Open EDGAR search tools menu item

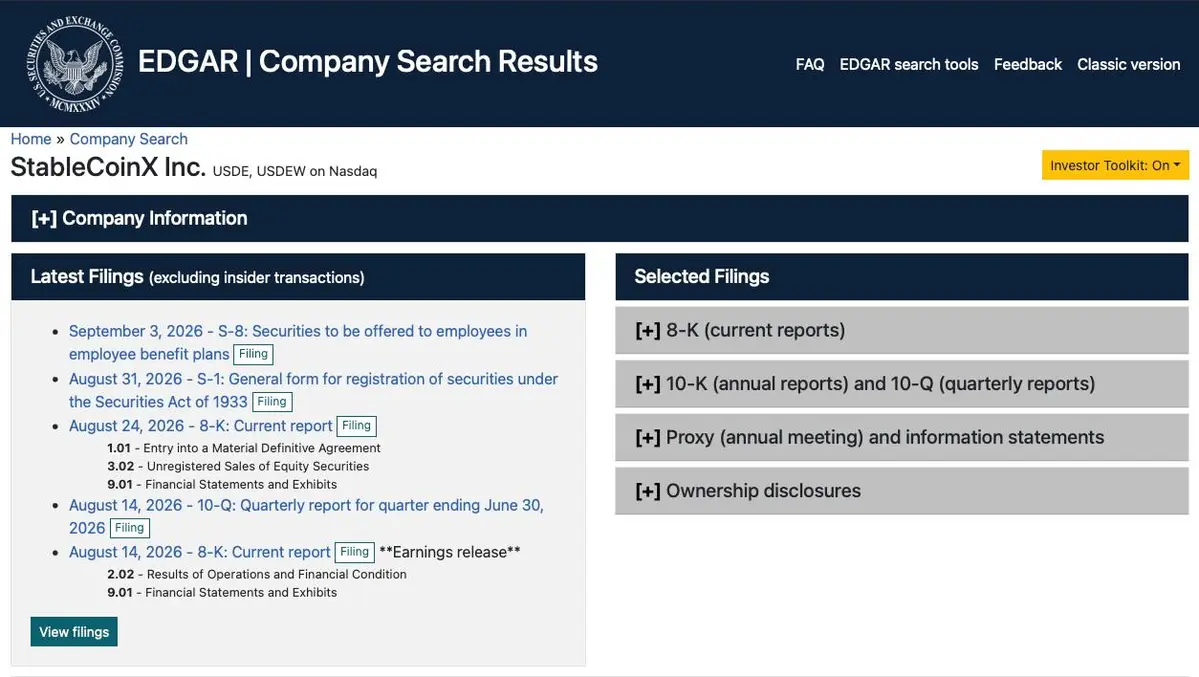(x=908, y=64)
